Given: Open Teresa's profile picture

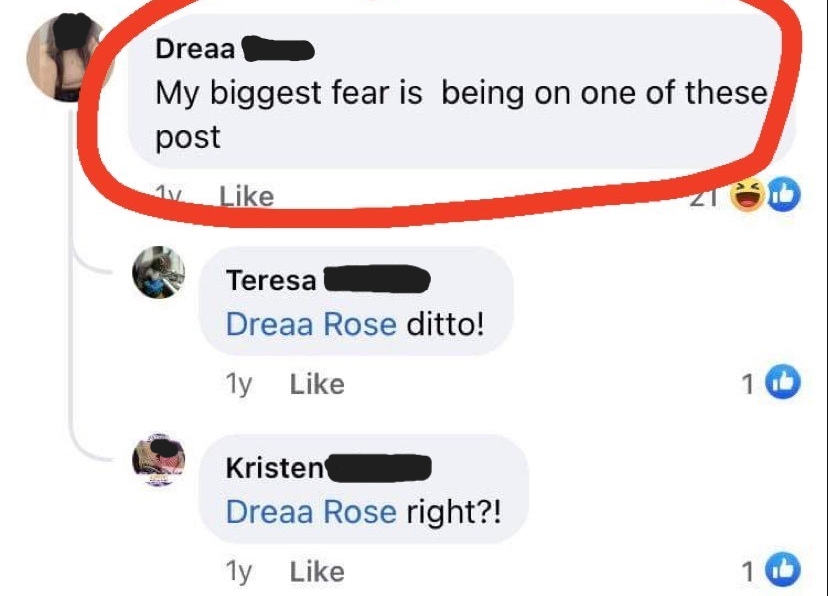Looking at the screenshot, I should 158,272.
